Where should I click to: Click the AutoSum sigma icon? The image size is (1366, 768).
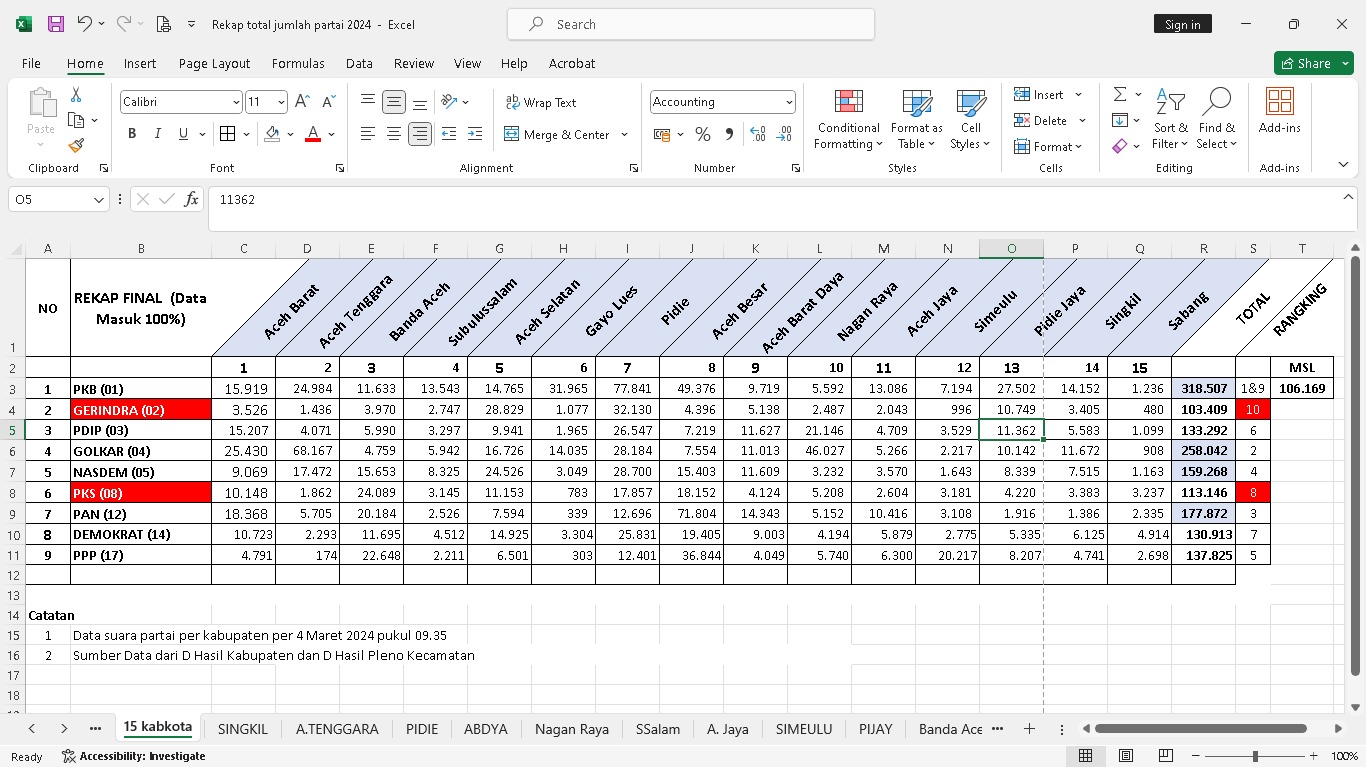pos(1120,94)
